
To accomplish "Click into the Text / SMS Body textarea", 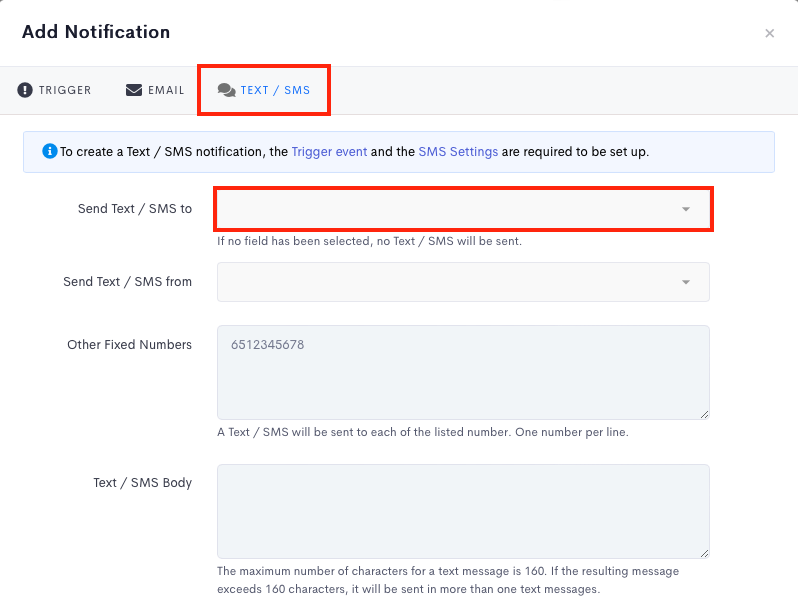I will (463, 511).
